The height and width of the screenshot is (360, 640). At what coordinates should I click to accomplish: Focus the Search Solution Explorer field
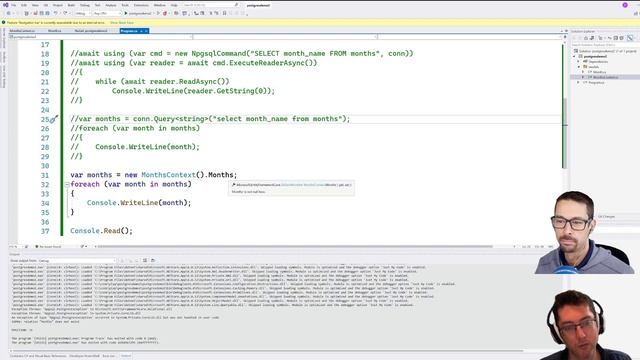point(605,45)
